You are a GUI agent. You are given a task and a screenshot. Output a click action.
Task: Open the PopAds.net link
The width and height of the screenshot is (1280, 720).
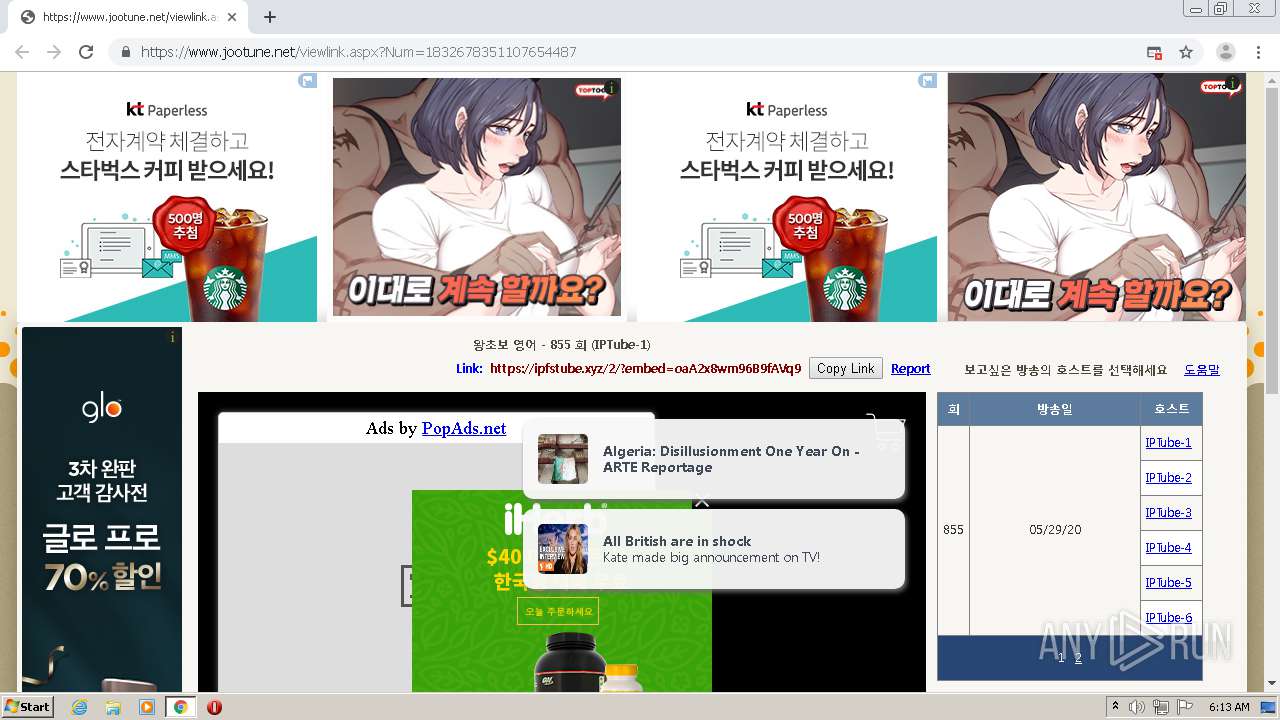point(464,428)
